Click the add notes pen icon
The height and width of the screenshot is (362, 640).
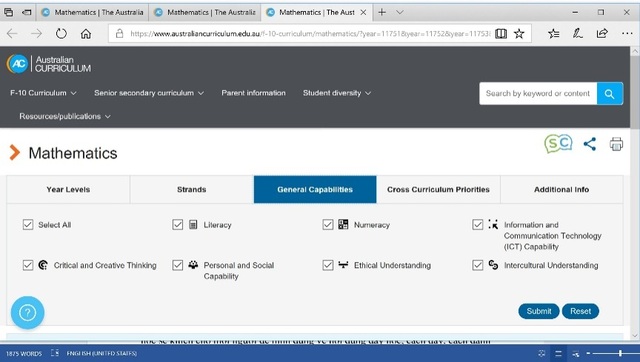tap(577, 33)
